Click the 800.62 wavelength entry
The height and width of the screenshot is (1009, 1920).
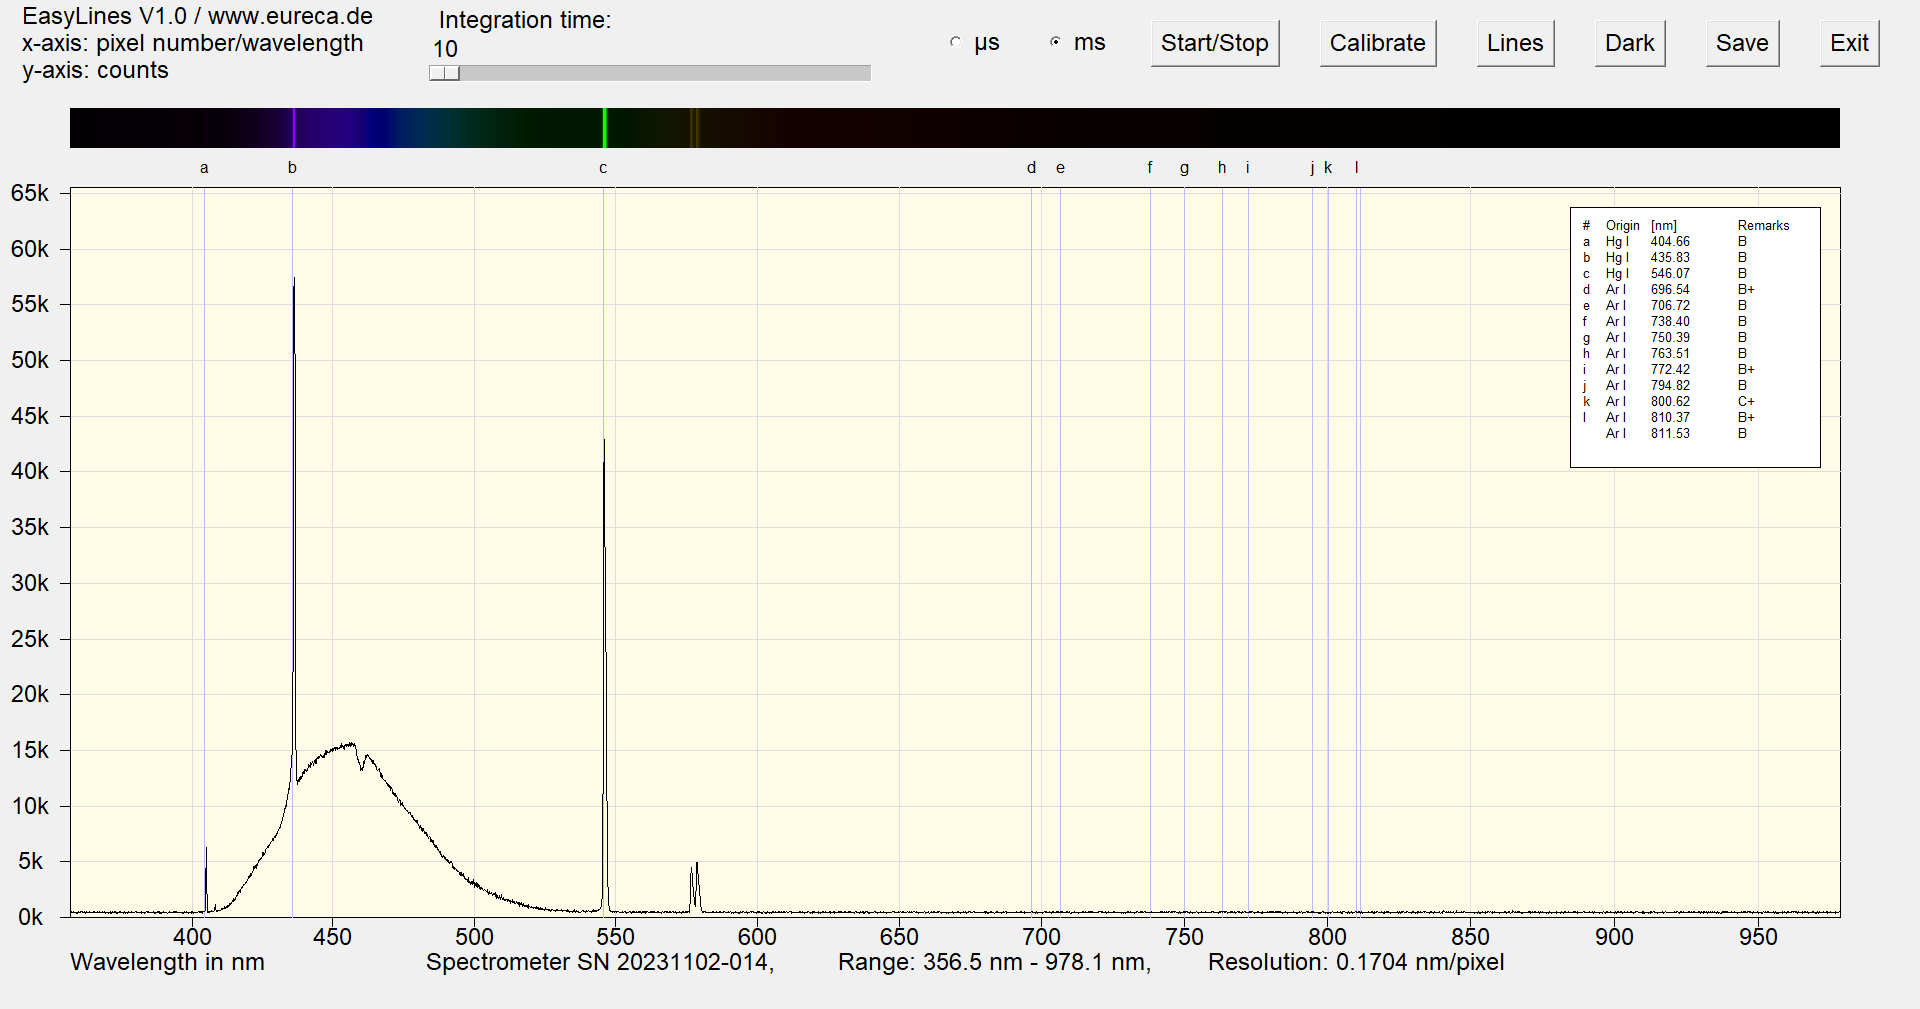point(1670,402)
